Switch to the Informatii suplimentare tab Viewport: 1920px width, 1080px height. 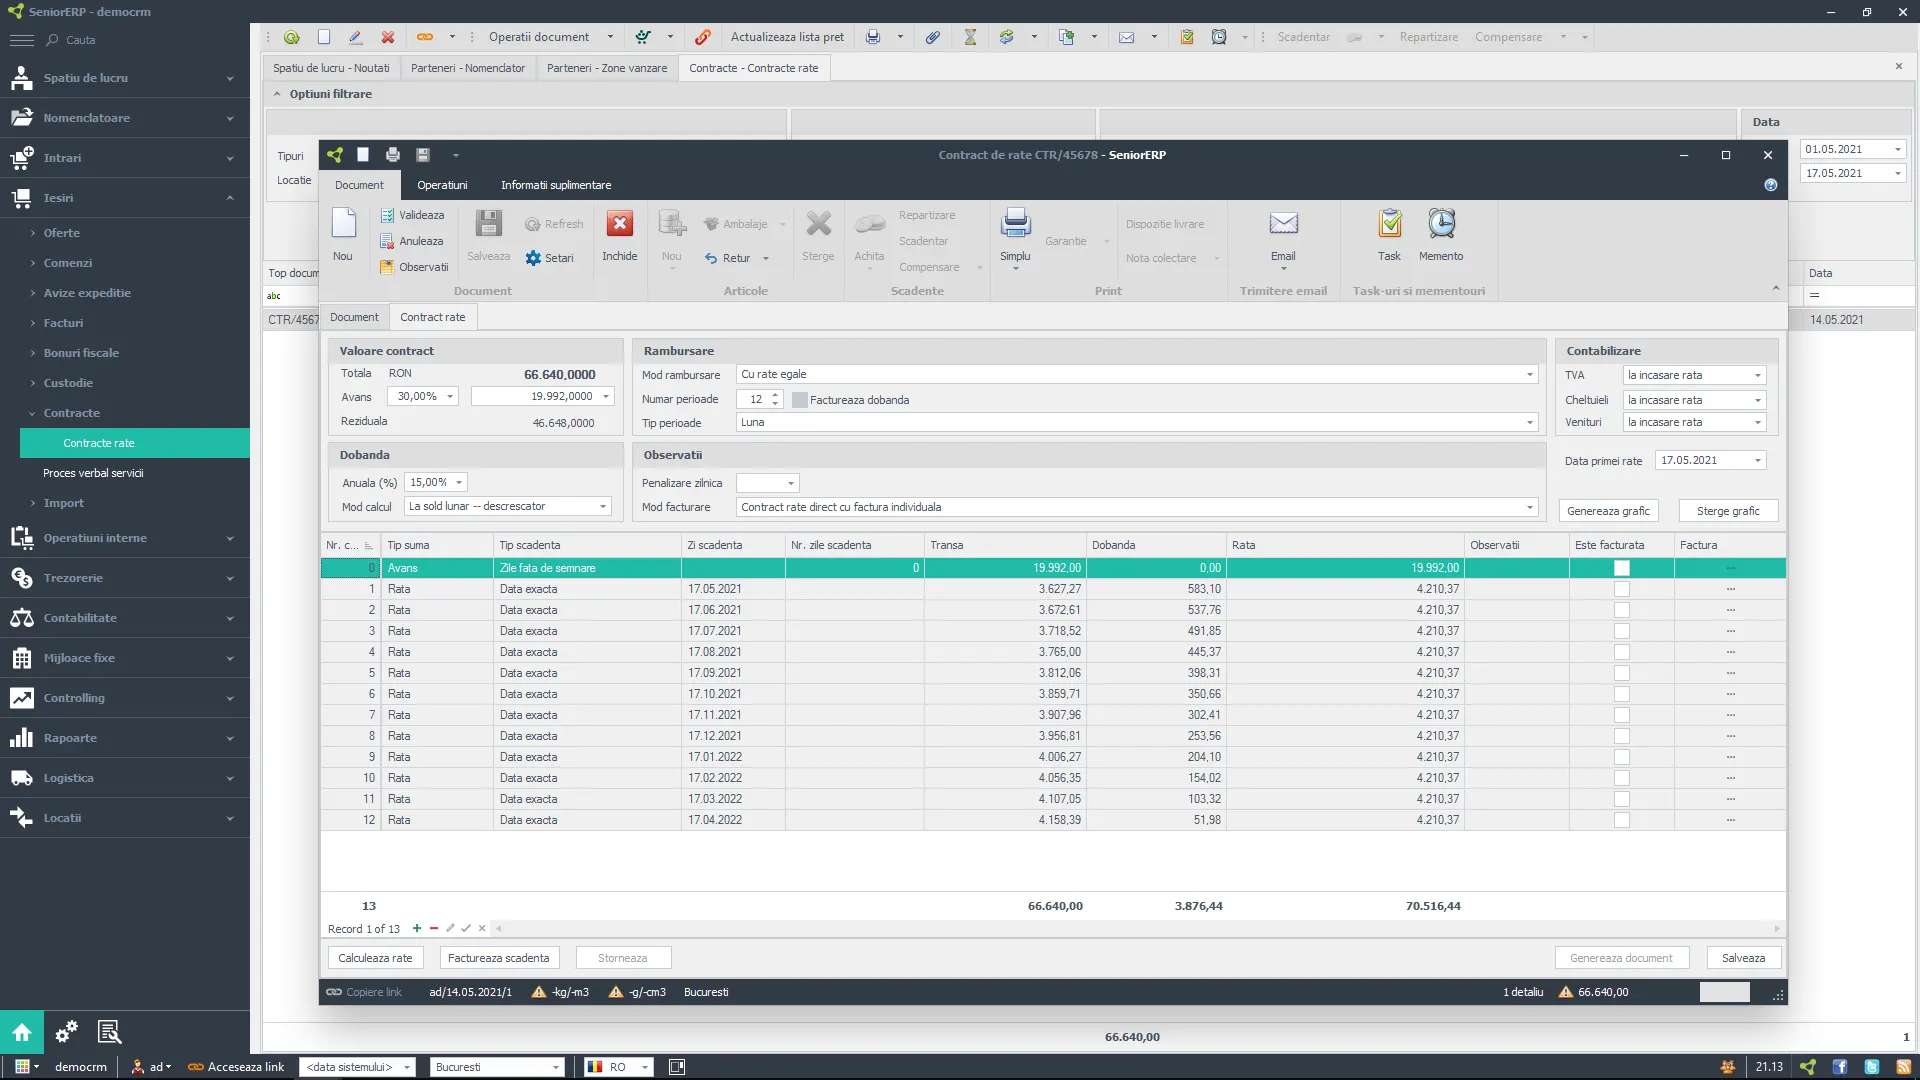click(x=556, y=185)
